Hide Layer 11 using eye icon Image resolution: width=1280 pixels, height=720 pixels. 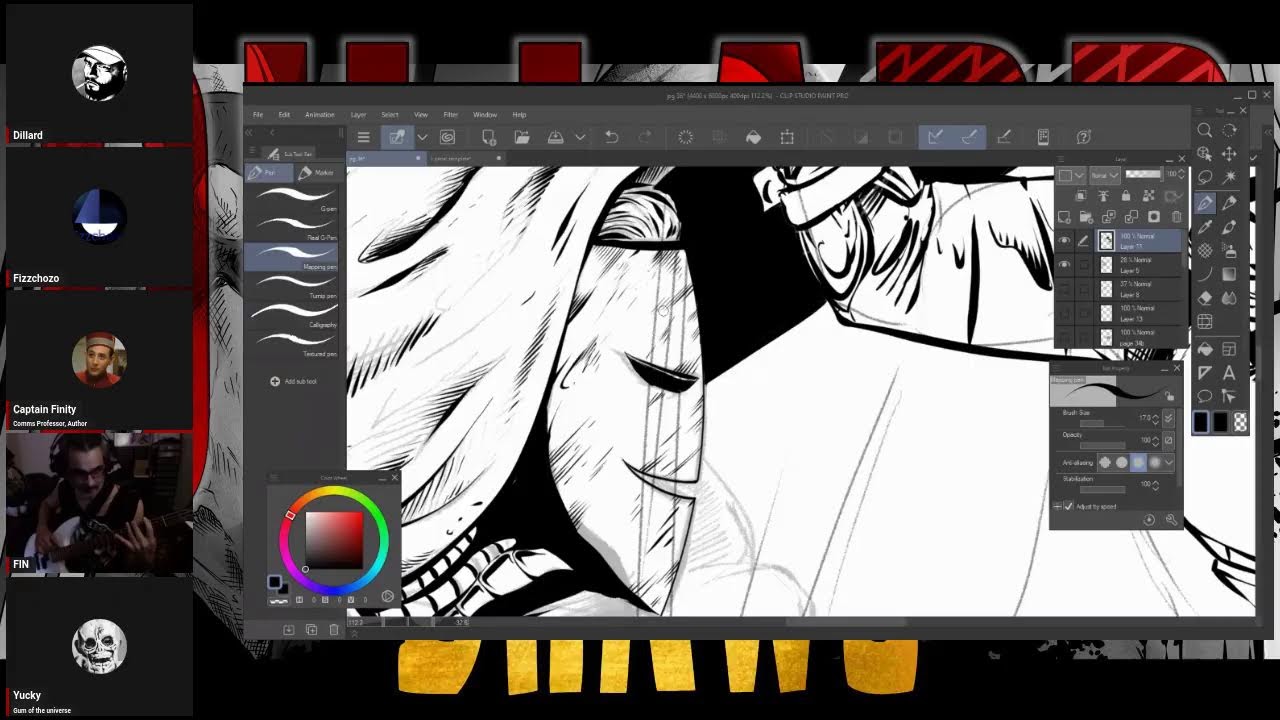(1064, 240)
